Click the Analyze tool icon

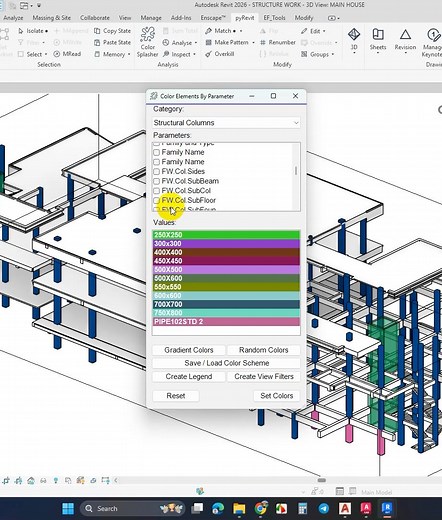(x=166, y=43)
